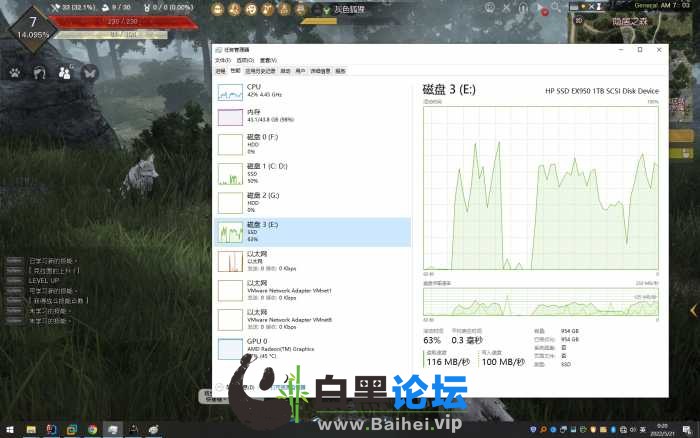700x438 pixels.
Task: Select the CPU performance entry
Action: pyautogui.click(x=313, y=92)
